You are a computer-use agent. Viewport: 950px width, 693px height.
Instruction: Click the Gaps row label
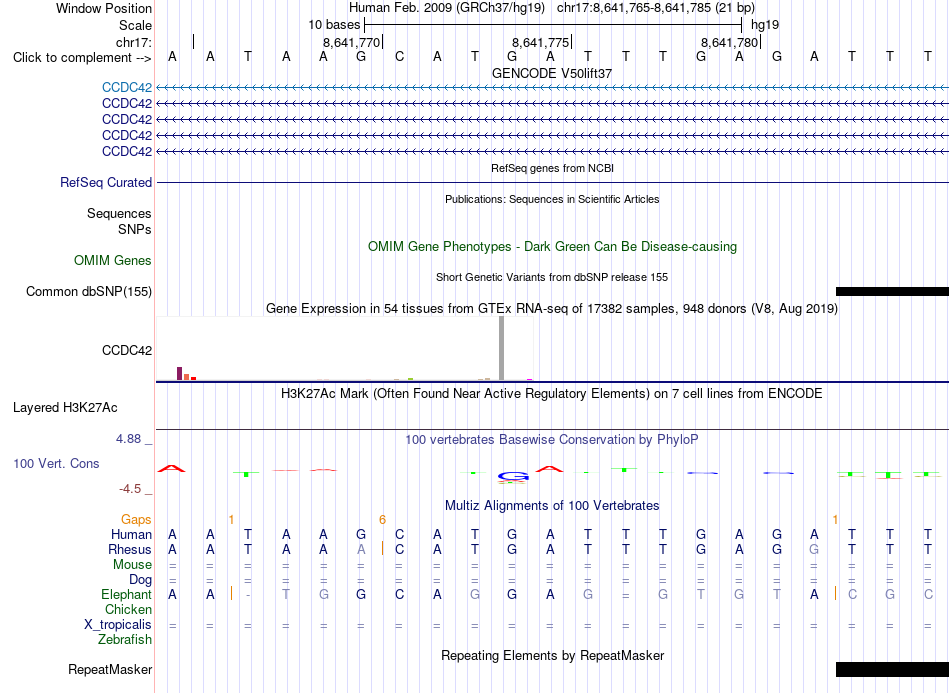click(136, 520)
